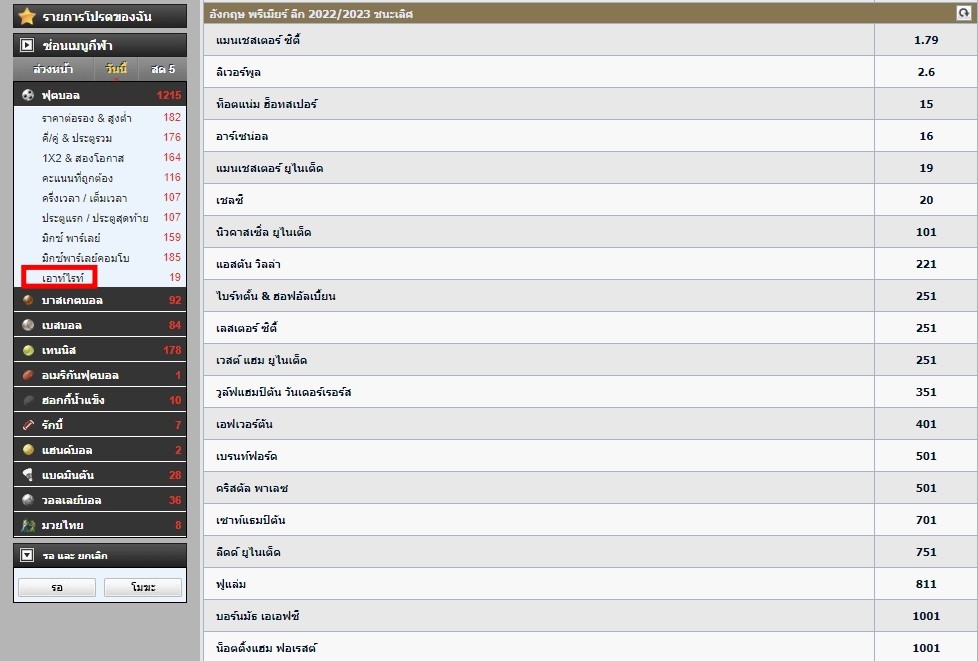The height and width of the screenshot is (661, 978).
Task: Select the American football icon
Action: pos(28,376)
